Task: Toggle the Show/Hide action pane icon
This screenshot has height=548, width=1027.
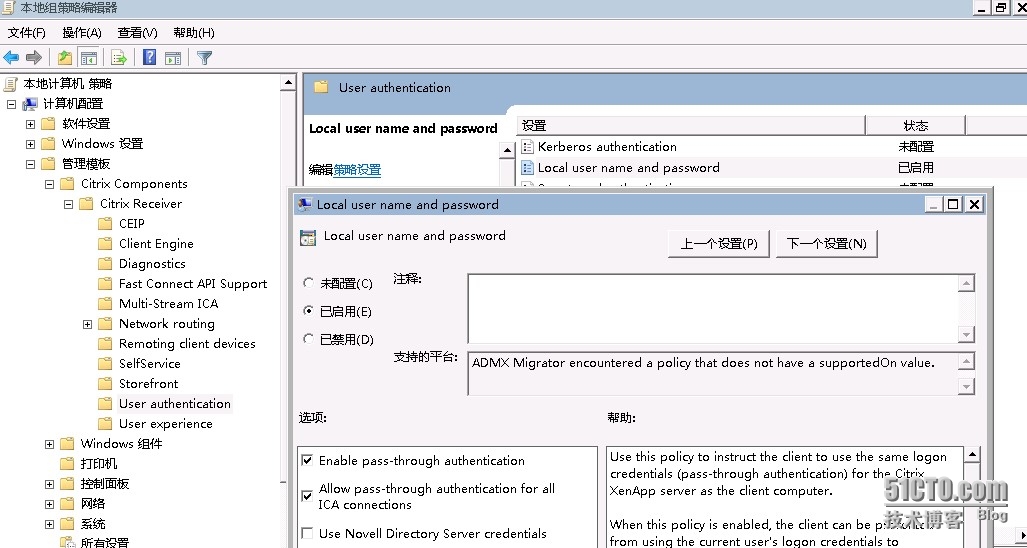Action: pyautogui.click(x=173, y=58)
